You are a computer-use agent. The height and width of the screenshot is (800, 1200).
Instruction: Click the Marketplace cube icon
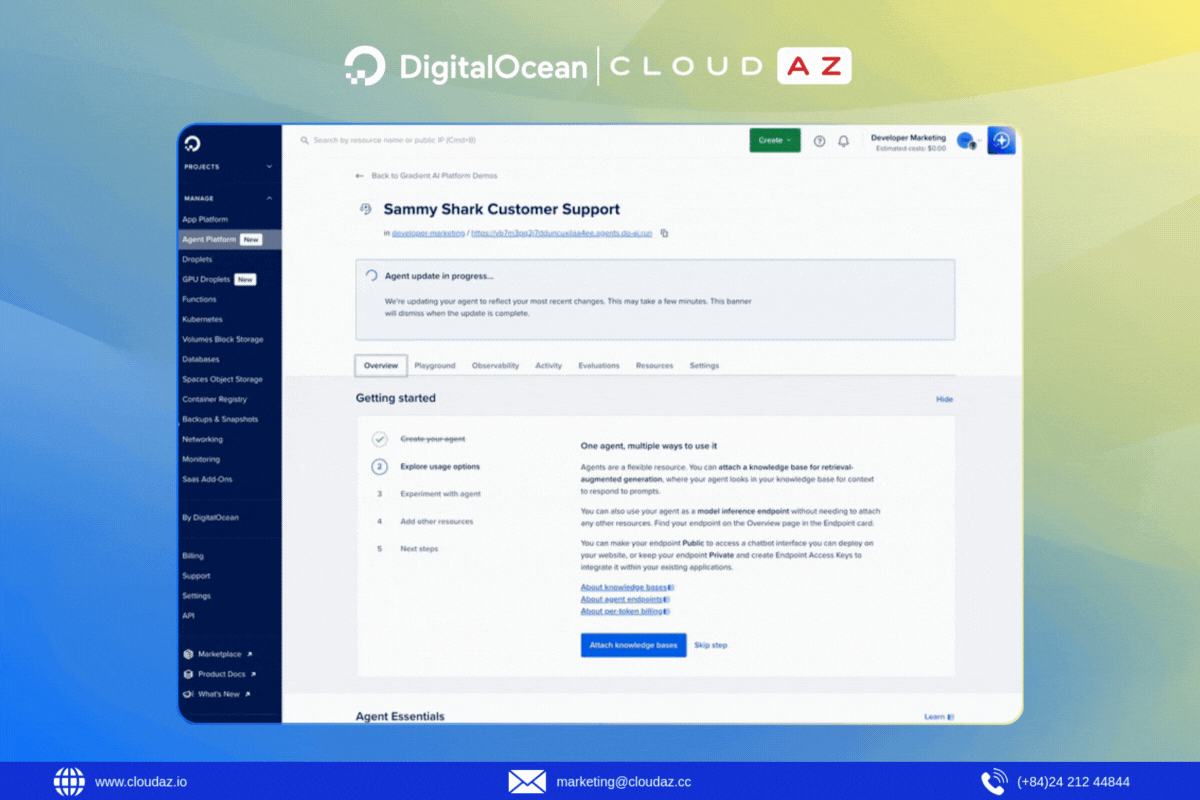(188, 654)
